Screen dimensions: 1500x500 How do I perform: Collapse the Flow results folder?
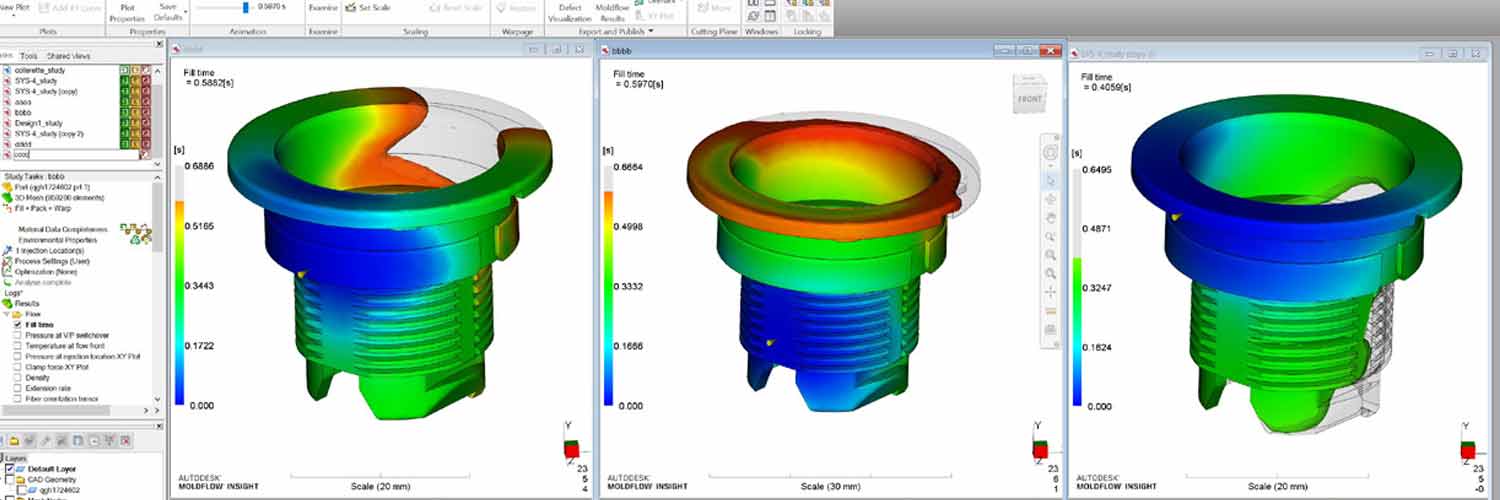5,314
